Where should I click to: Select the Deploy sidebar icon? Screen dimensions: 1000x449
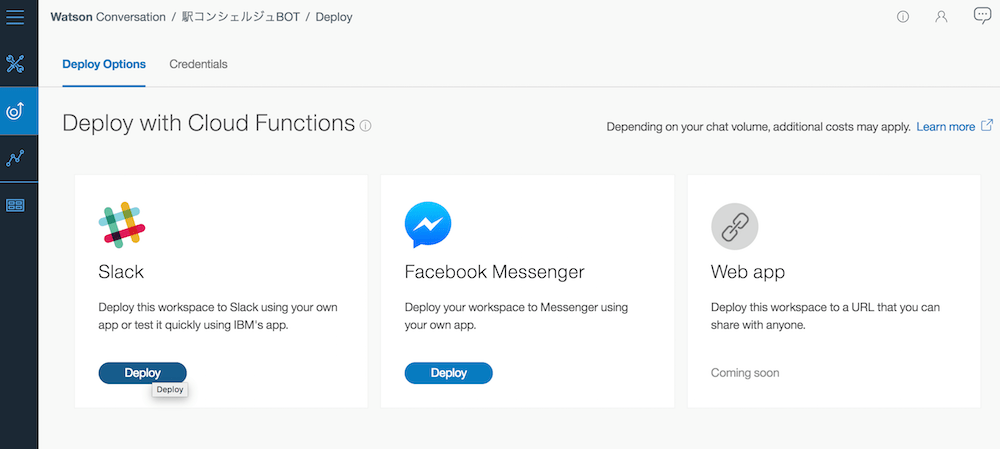pyautogui.click(x=15, y=111)
